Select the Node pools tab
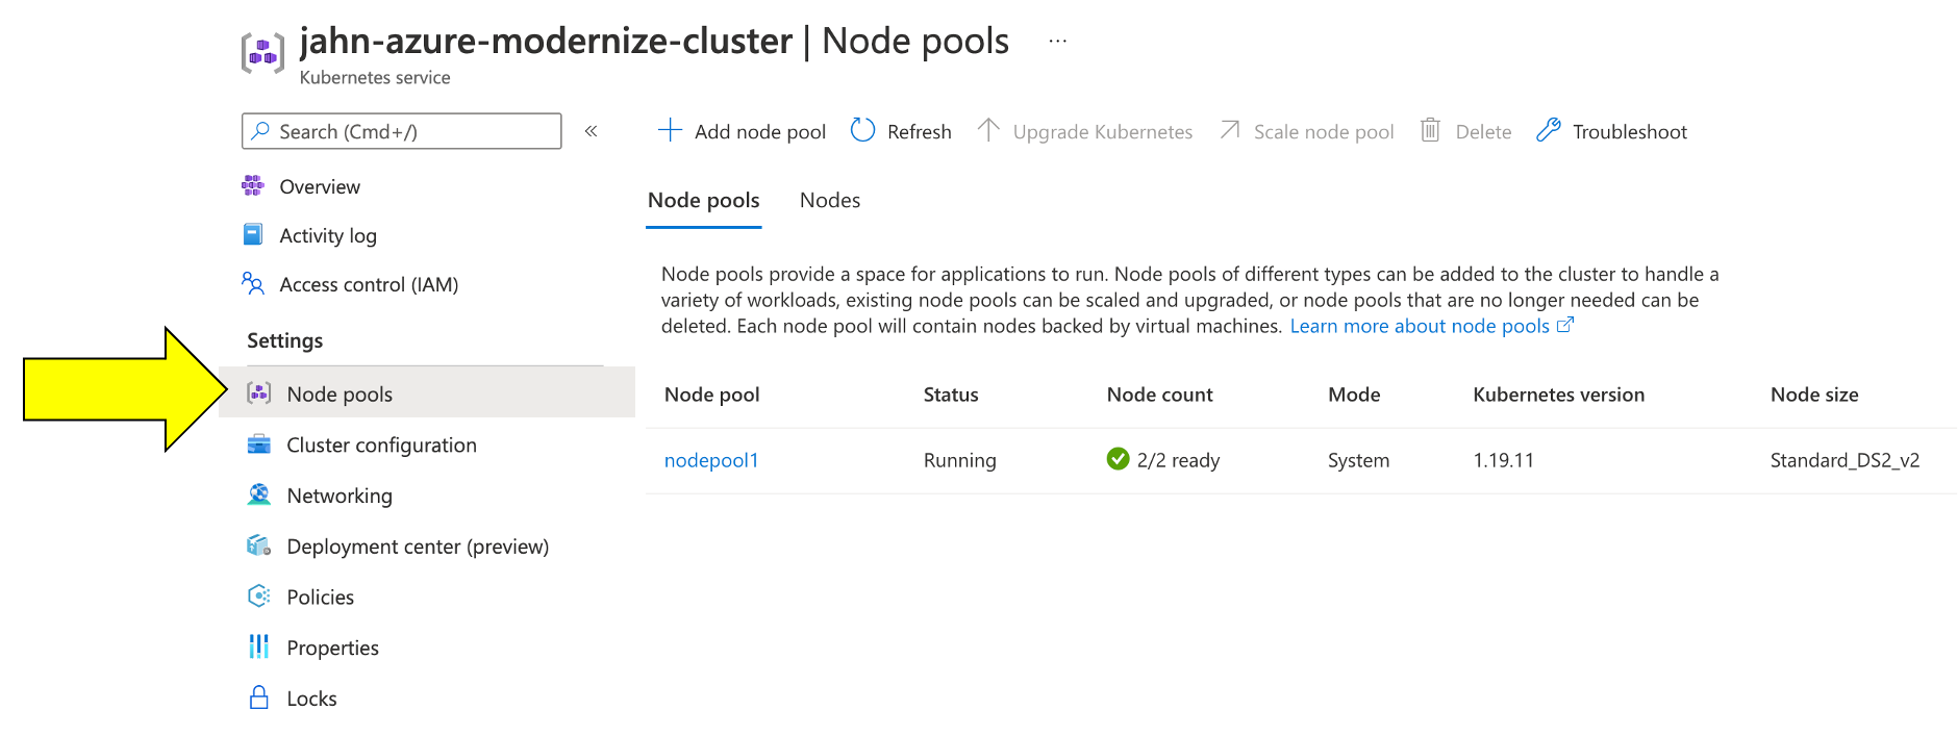Viewport: 1958px width, 737px height. [703, 200]
